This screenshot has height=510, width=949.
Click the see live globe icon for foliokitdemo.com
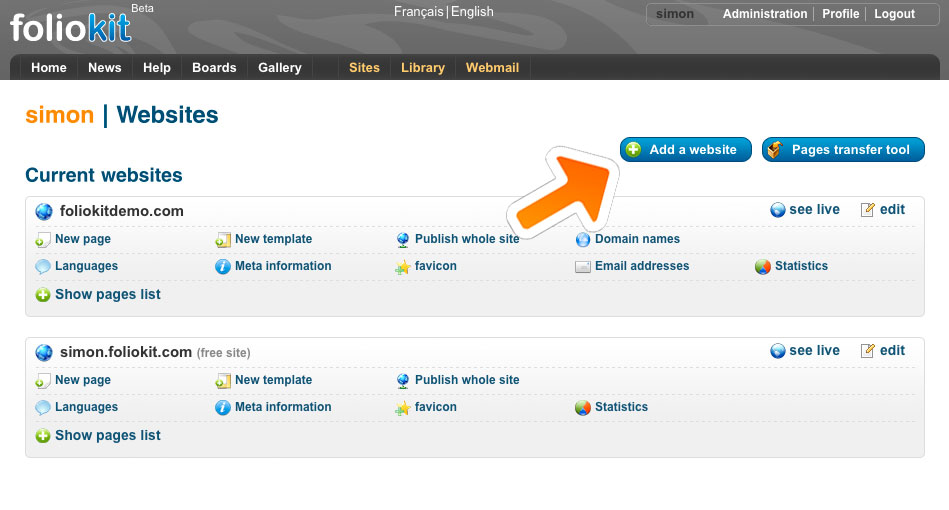(778, 210)
